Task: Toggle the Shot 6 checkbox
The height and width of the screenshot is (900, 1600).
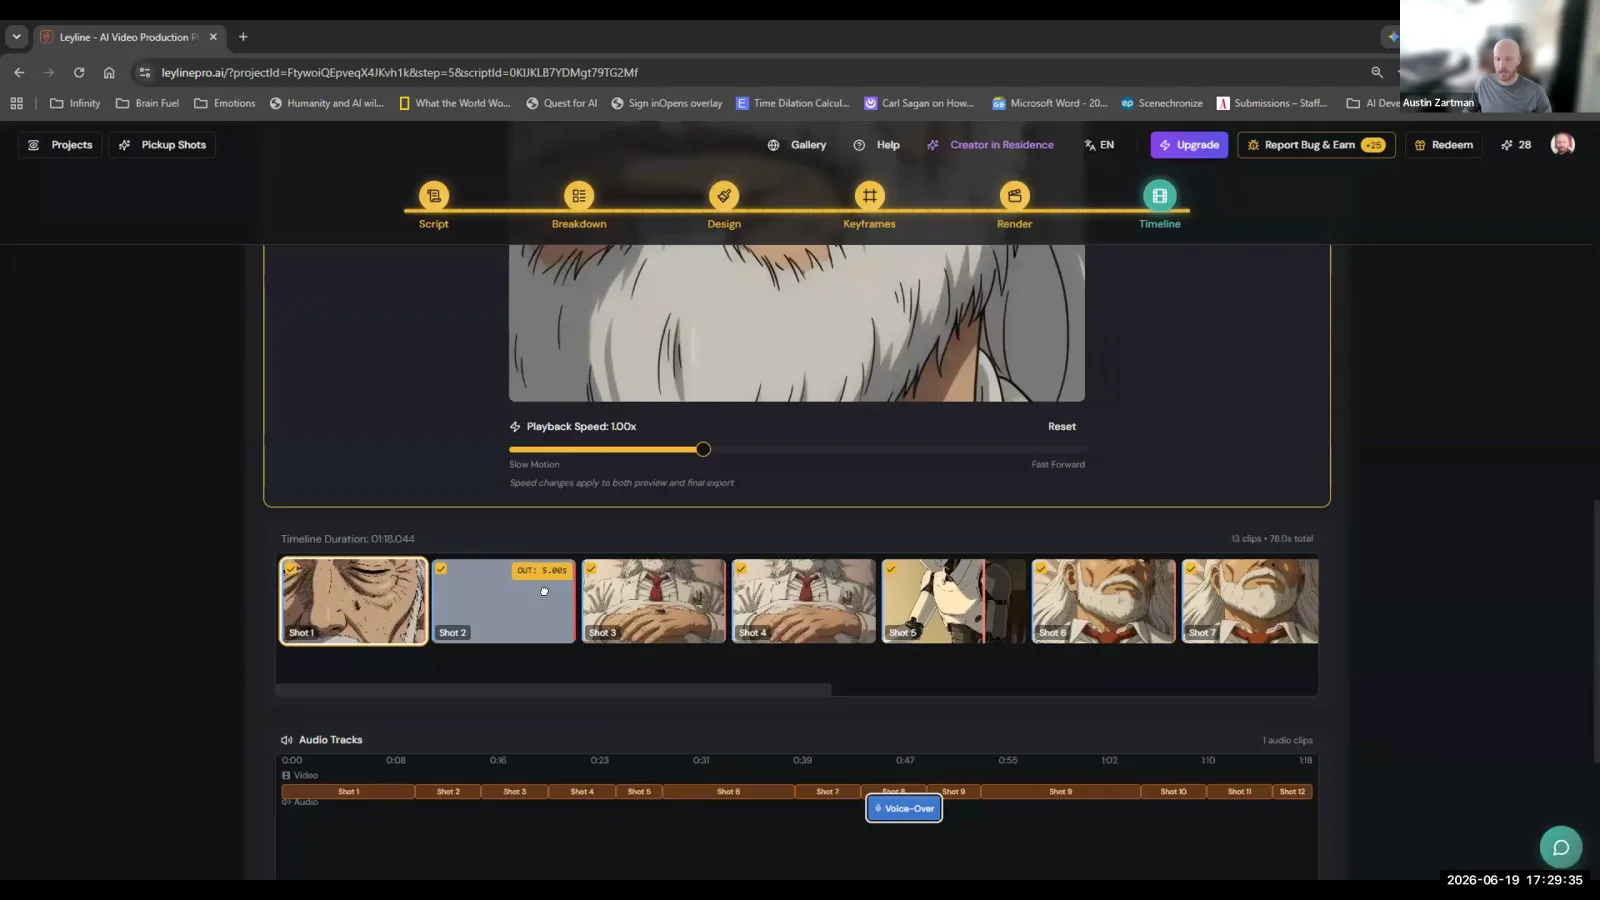Action: (1041, 568)
